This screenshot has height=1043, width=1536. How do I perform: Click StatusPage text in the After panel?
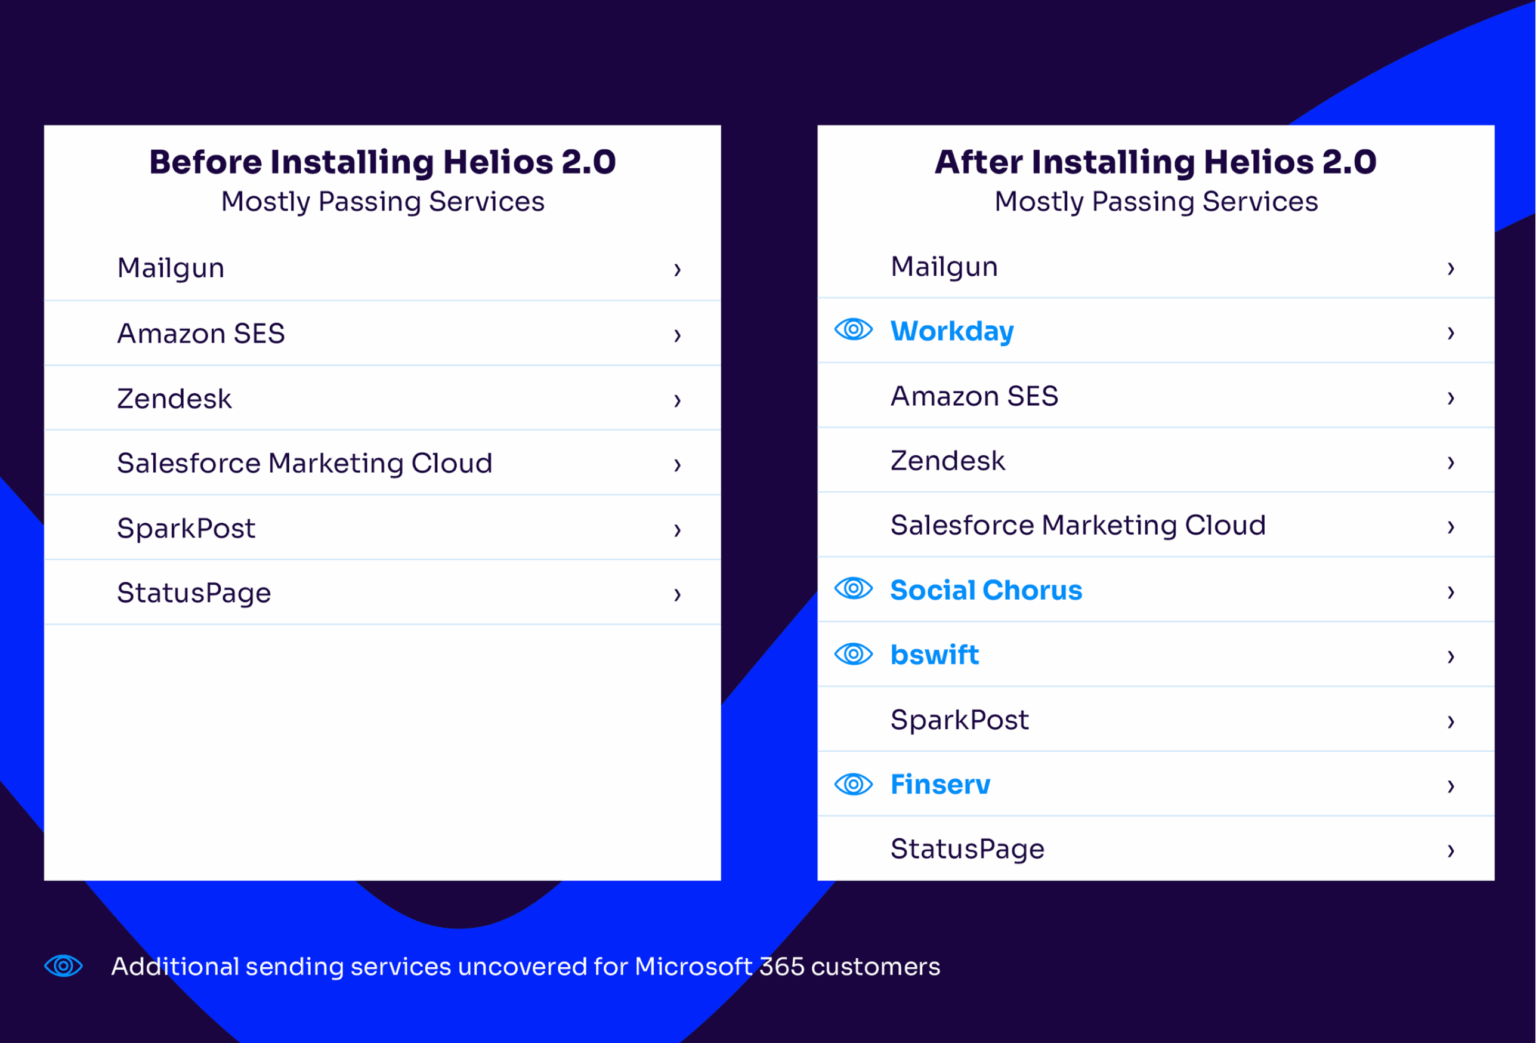coord(968,849)
